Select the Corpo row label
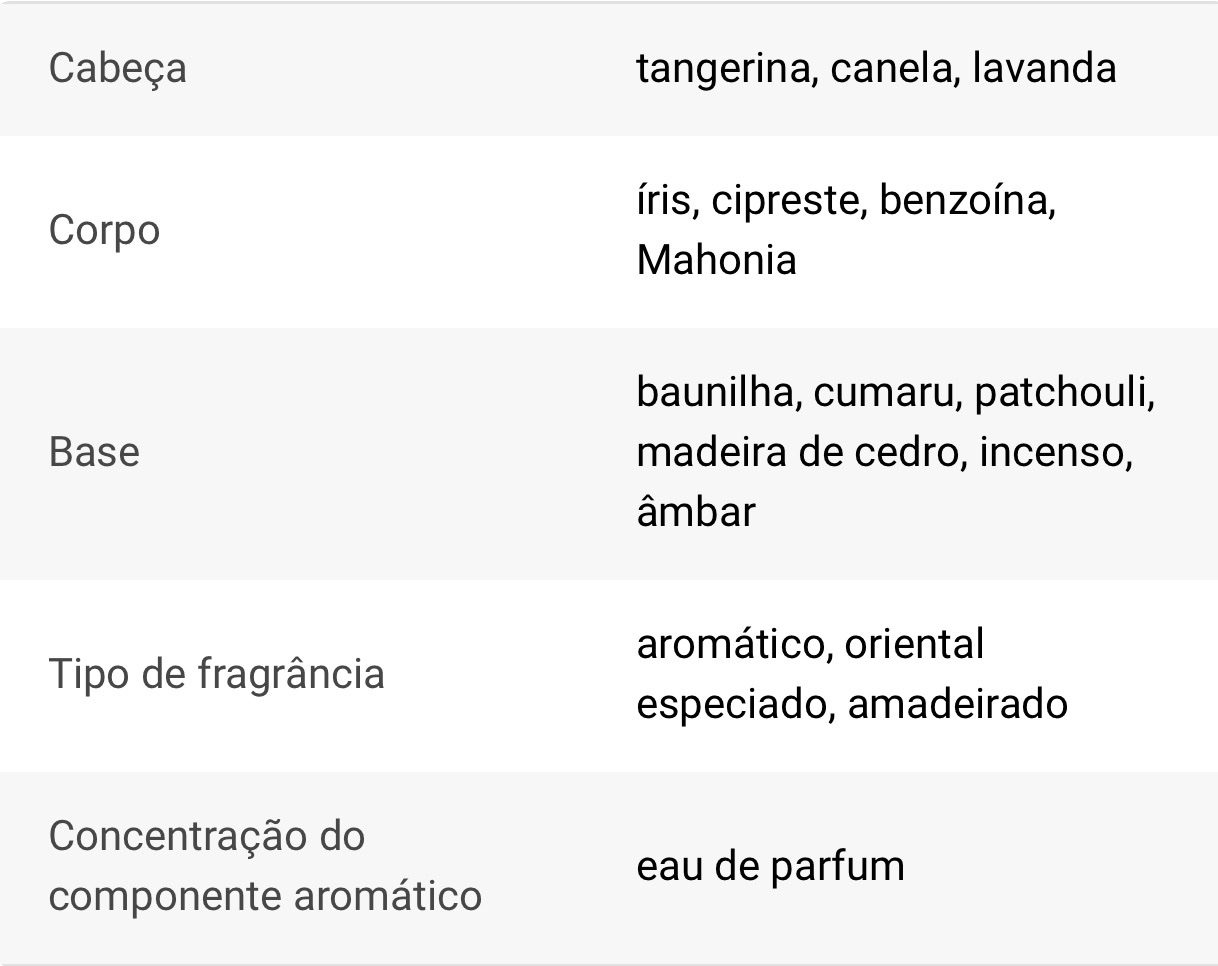 (x=104, y=231)
